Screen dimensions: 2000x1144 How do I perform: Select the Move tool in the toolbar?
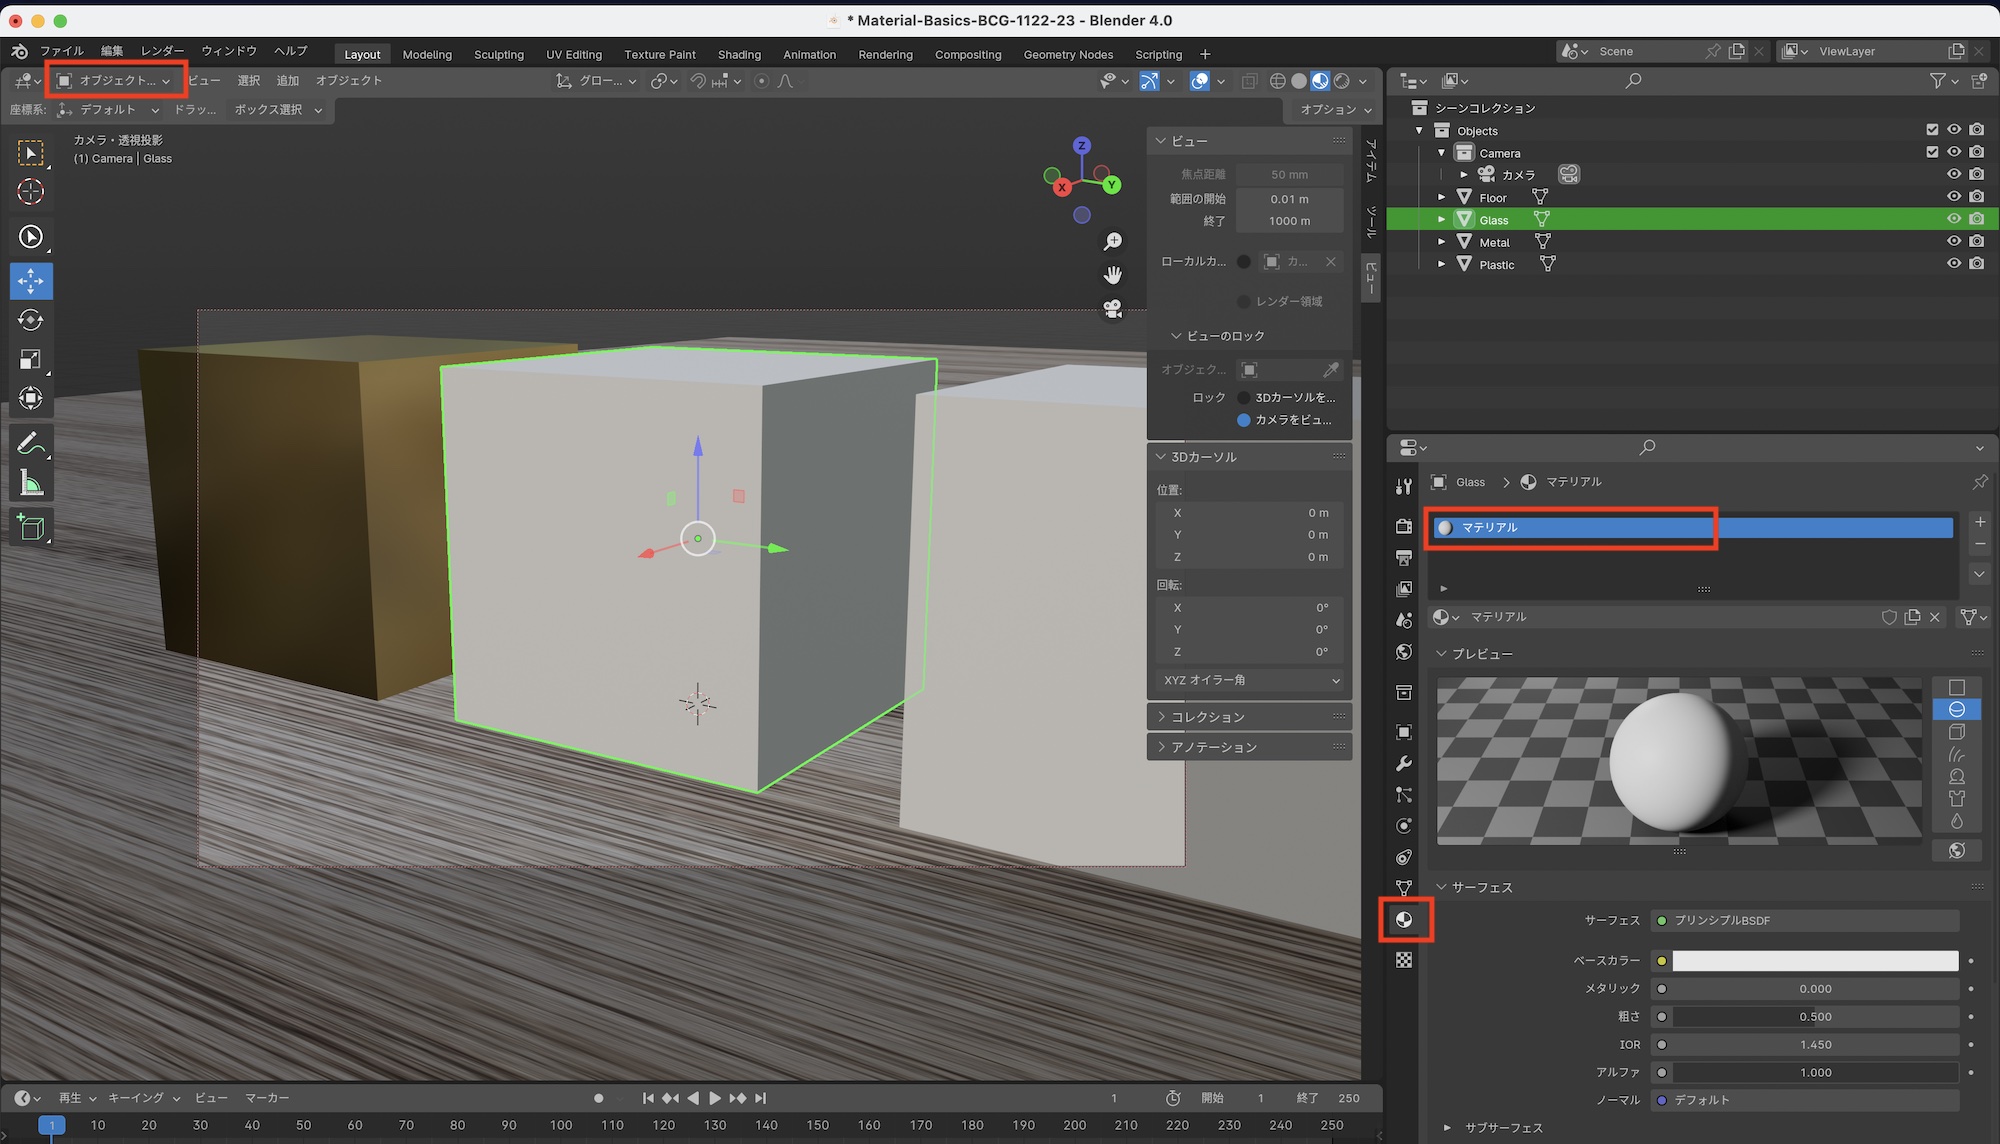(x=31, y=281)
